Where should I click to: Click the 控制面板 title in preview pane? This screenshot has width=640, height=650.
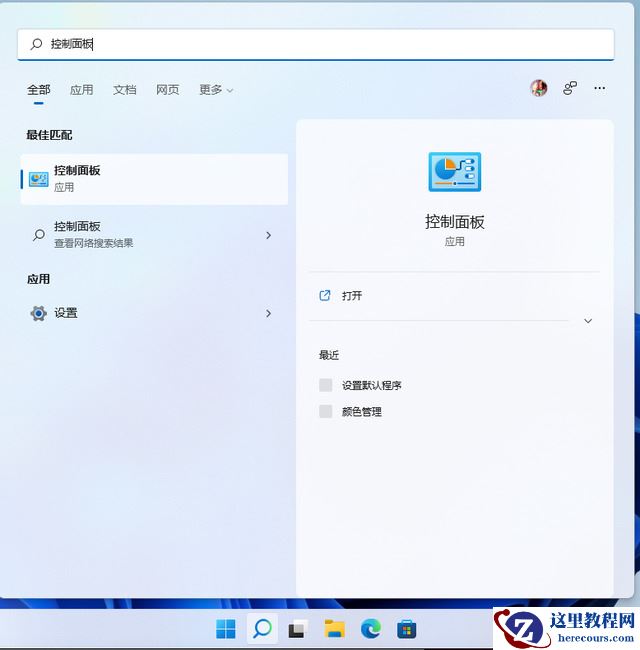click(455, 222)
